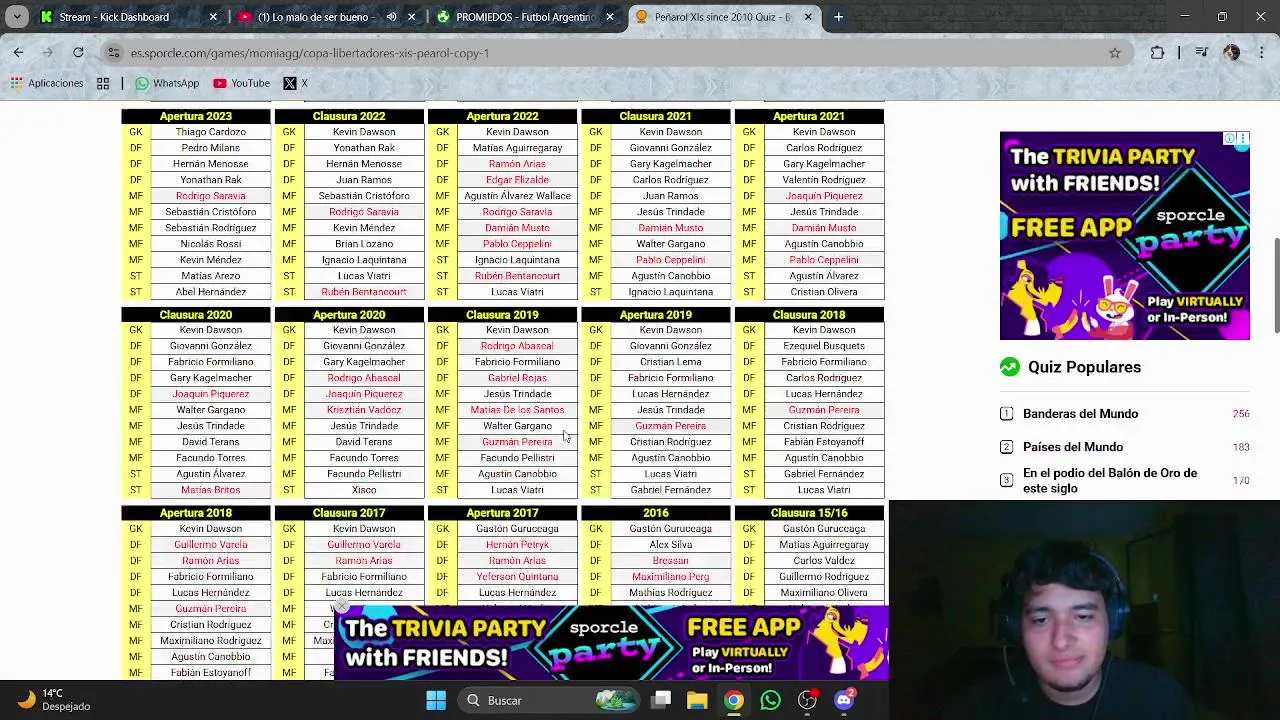The image size is (1280, 720).
Task: Select Agustín Álvarez Wallace in Apertura 2022
Action: point(517,196)
